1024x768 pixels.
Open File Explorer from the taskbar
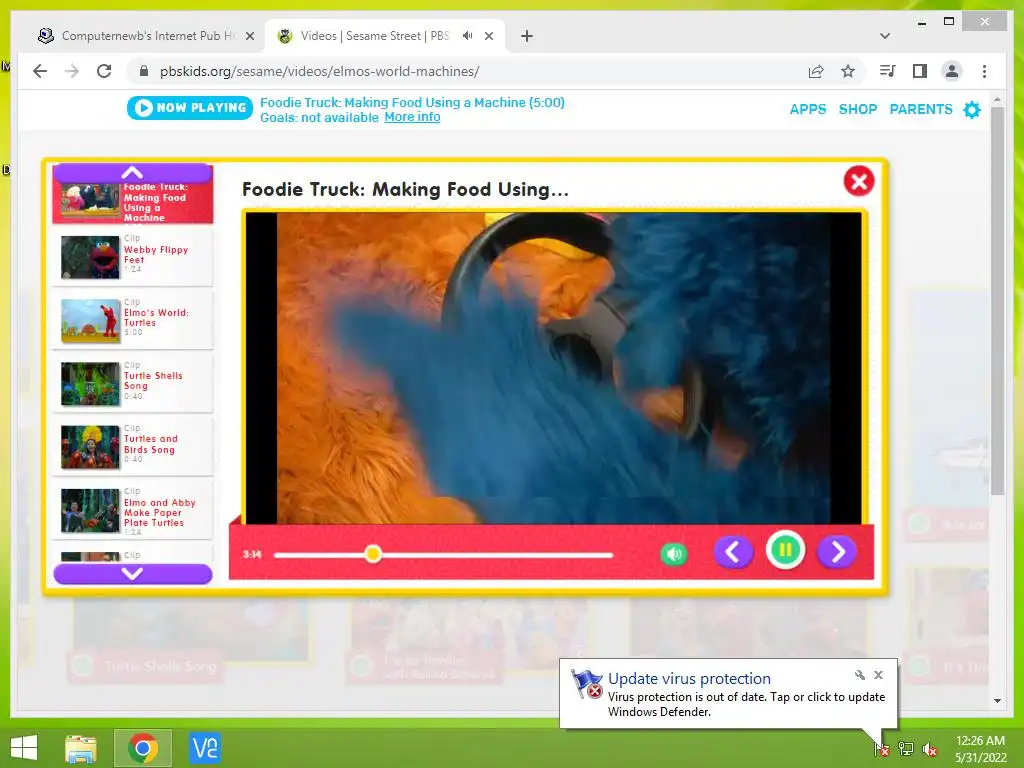tap(81, 748)
